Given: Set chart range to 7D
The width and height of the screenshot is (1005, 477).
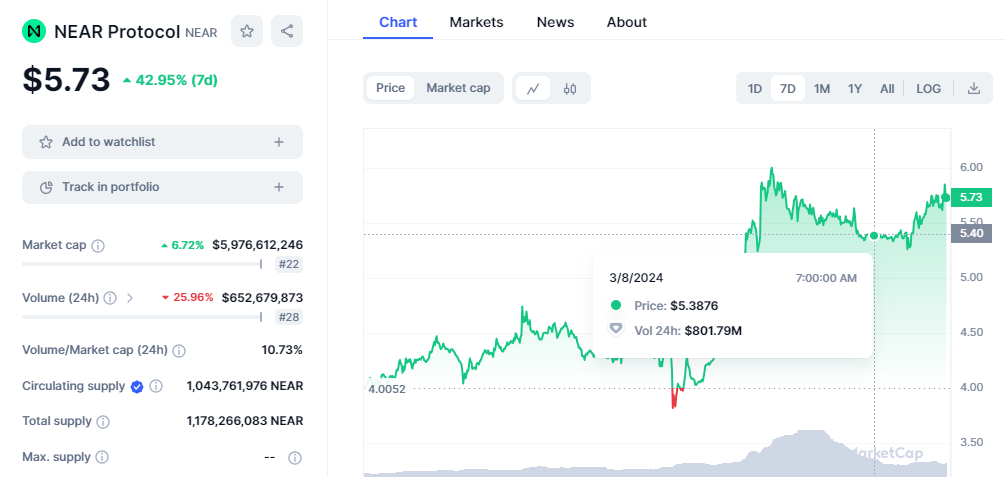Looking at the screenshot, I should point(788,88).
